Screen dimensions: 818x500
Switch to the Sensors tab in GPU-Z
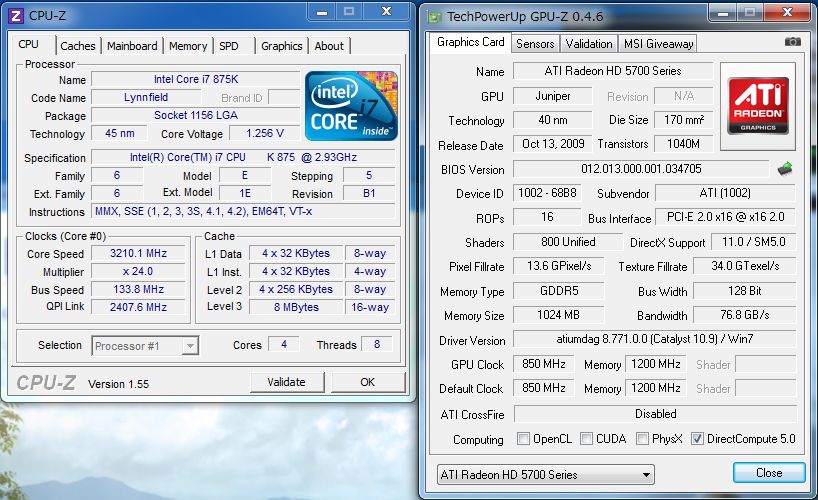point(535,44)
